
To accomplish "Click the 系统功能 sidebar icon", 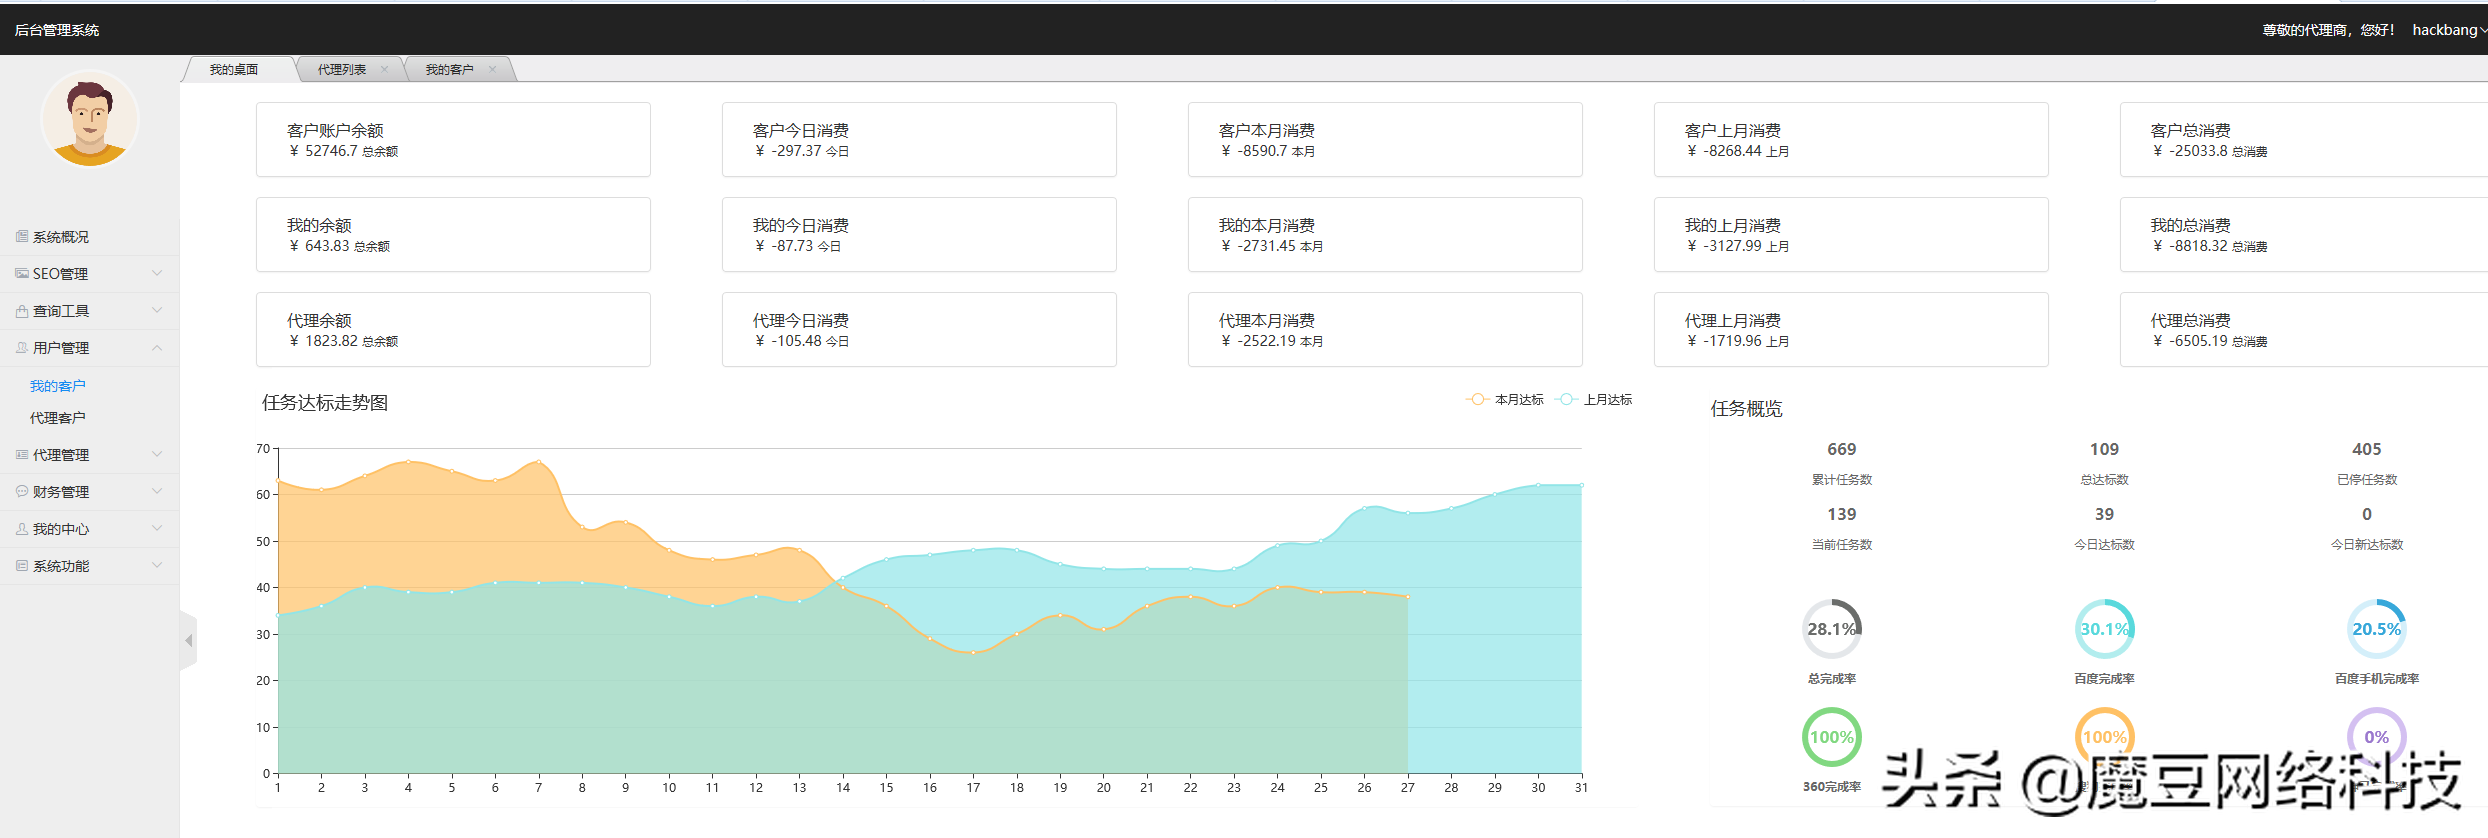I will [x=21, y=566].
